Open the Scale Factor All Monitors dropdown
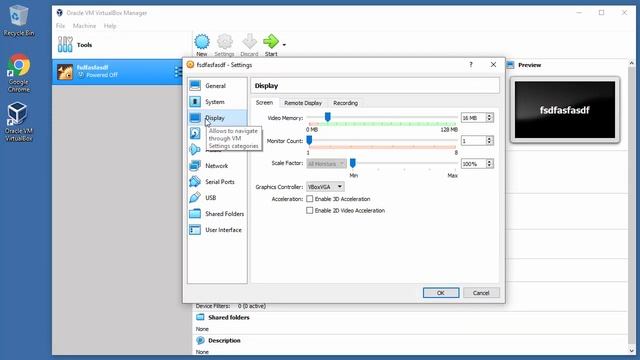The image size is (640, 360). click(x=326, y=164)
